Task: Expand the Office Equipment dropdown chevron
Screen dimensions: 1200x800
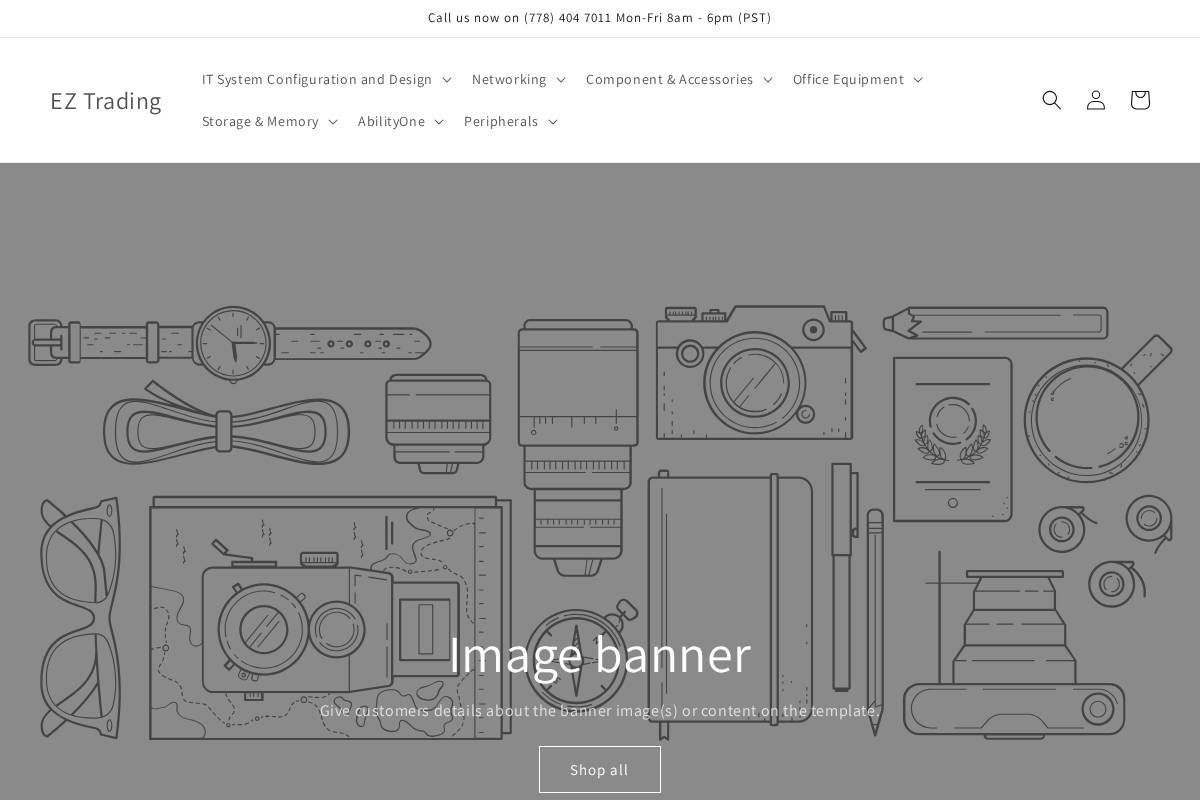Action: tap(919, 79)
